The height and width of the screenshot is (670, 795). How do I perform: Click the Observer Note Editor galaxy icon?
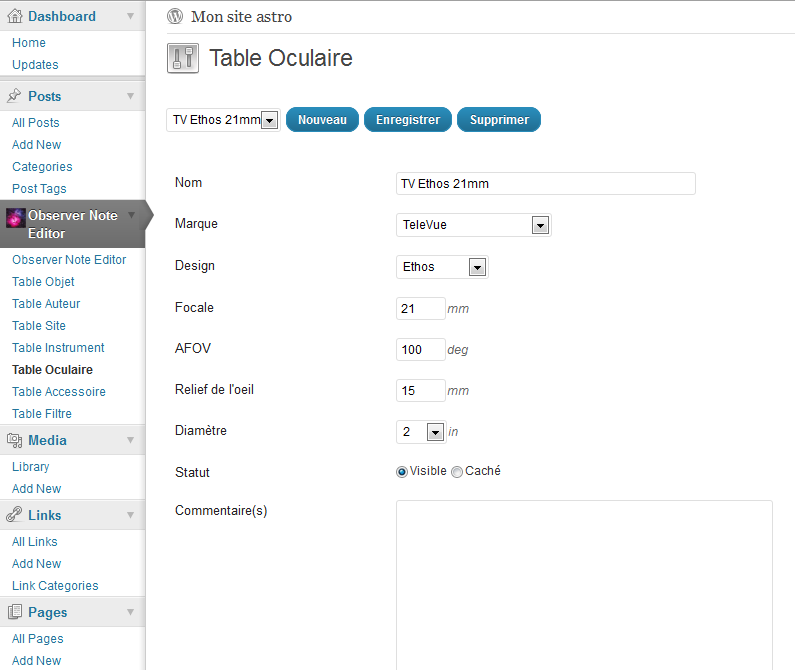[15, 218]
